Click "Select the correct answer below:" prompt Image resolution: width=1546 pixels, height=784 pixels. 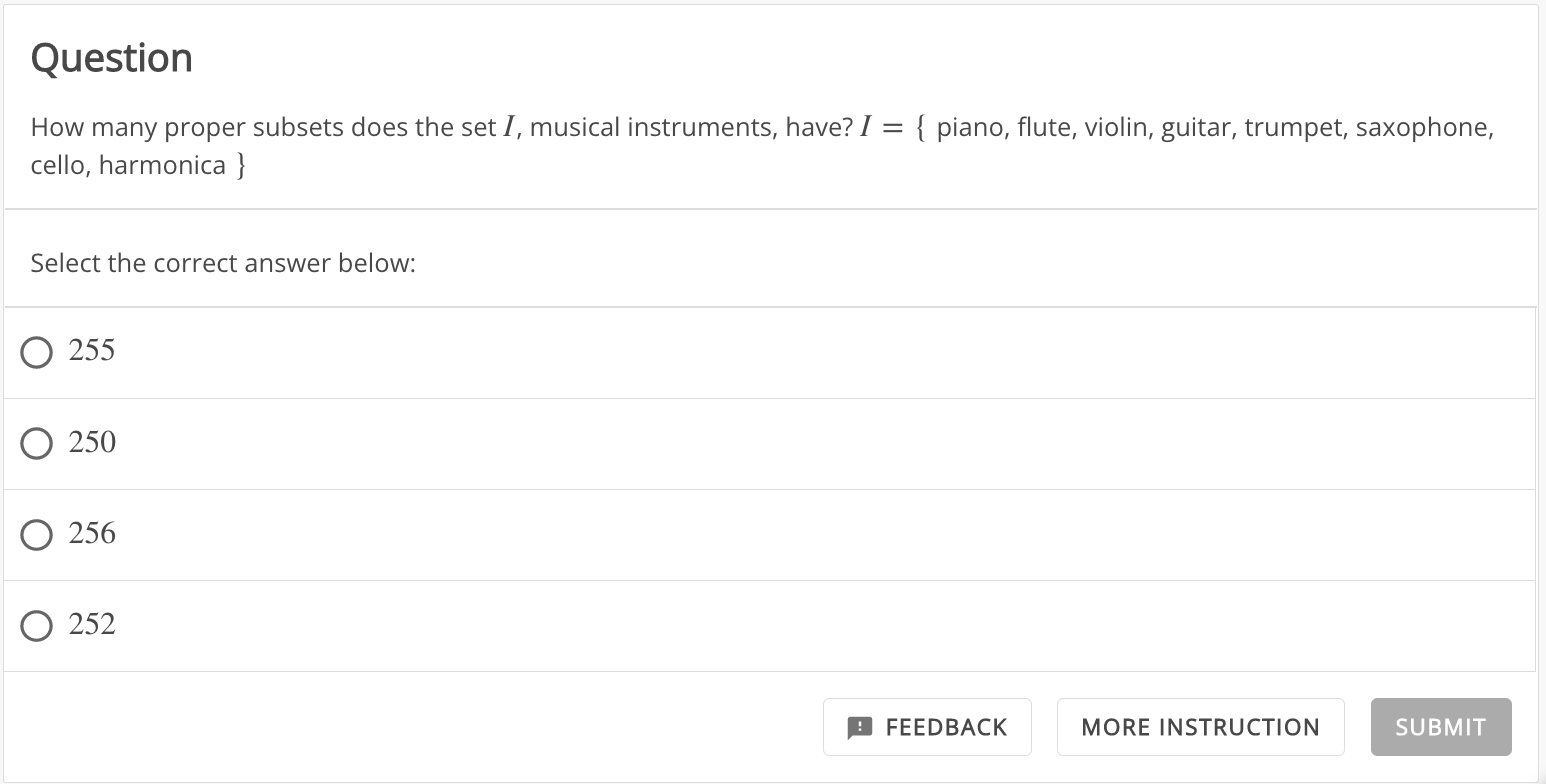[x=222, y=263]
